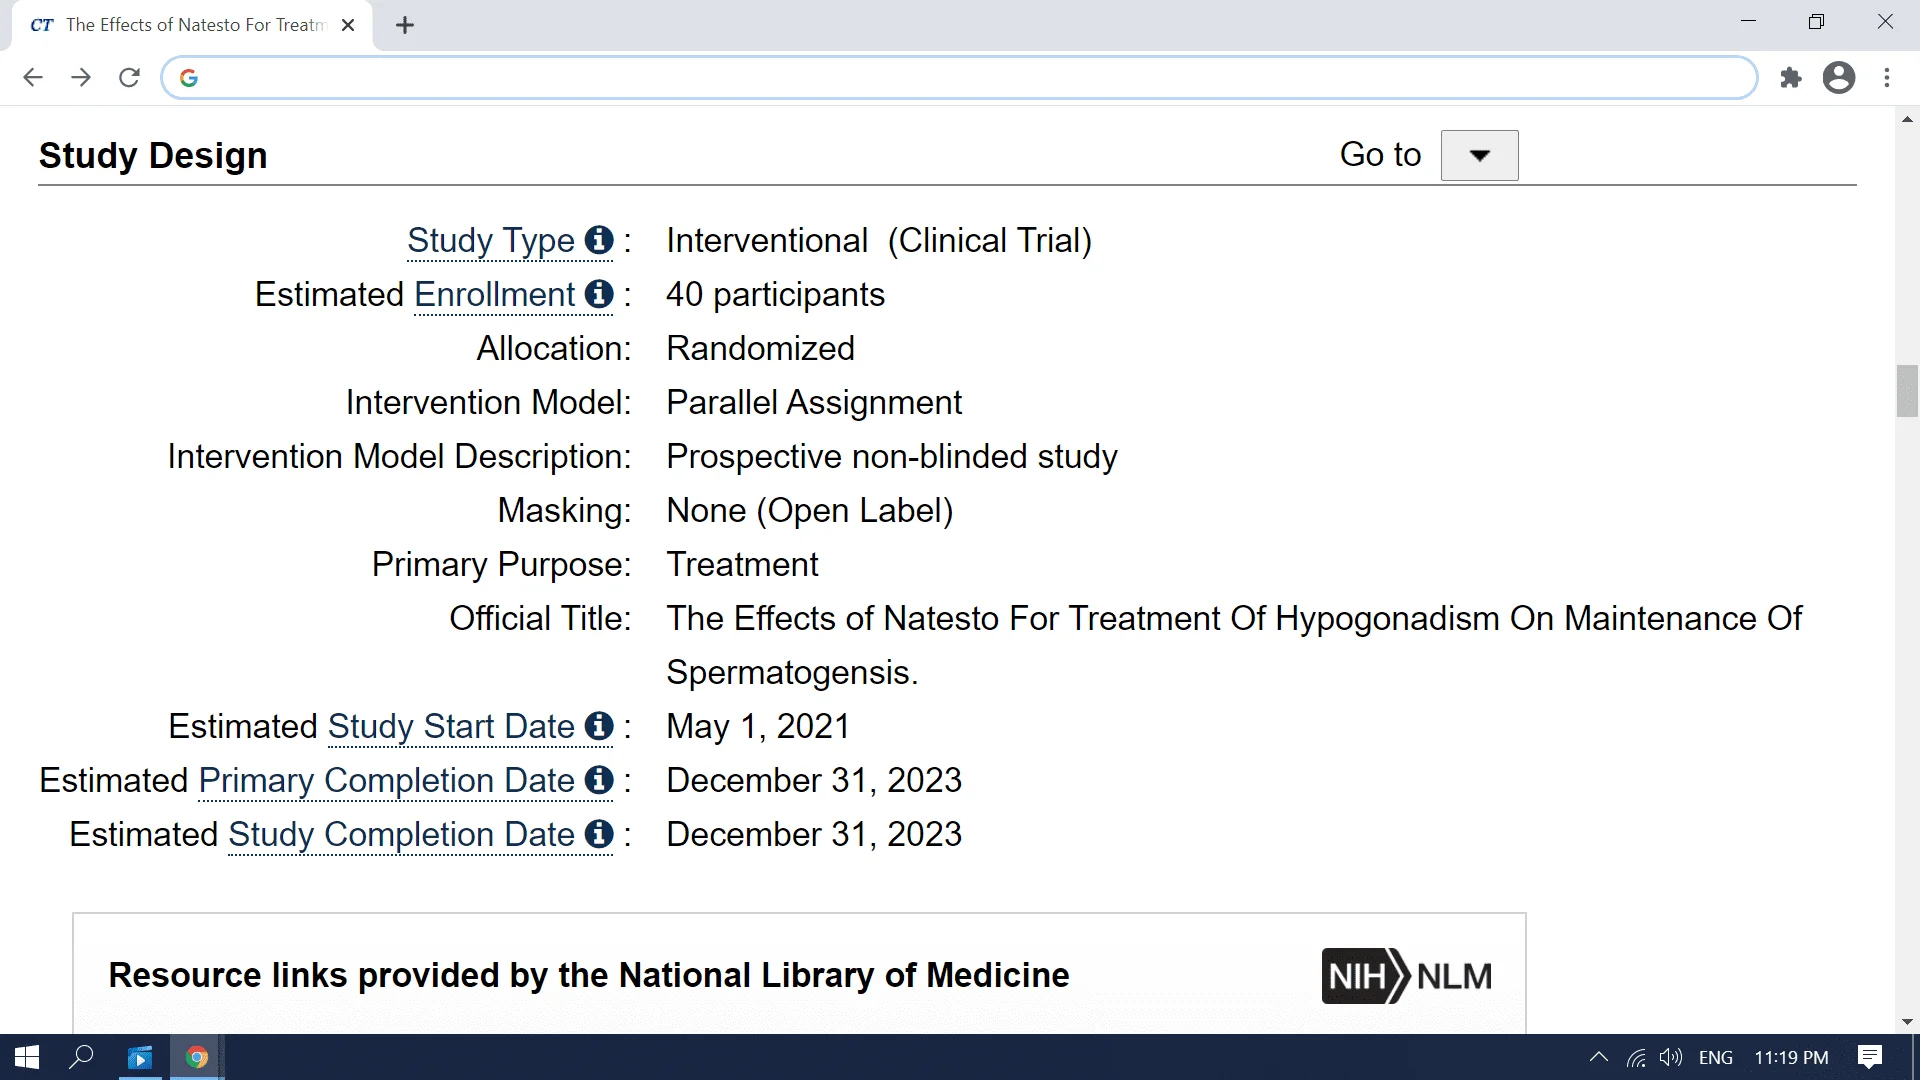Click the info icon next to Study Type
1920x1080 pixels.
click(599, 240)
